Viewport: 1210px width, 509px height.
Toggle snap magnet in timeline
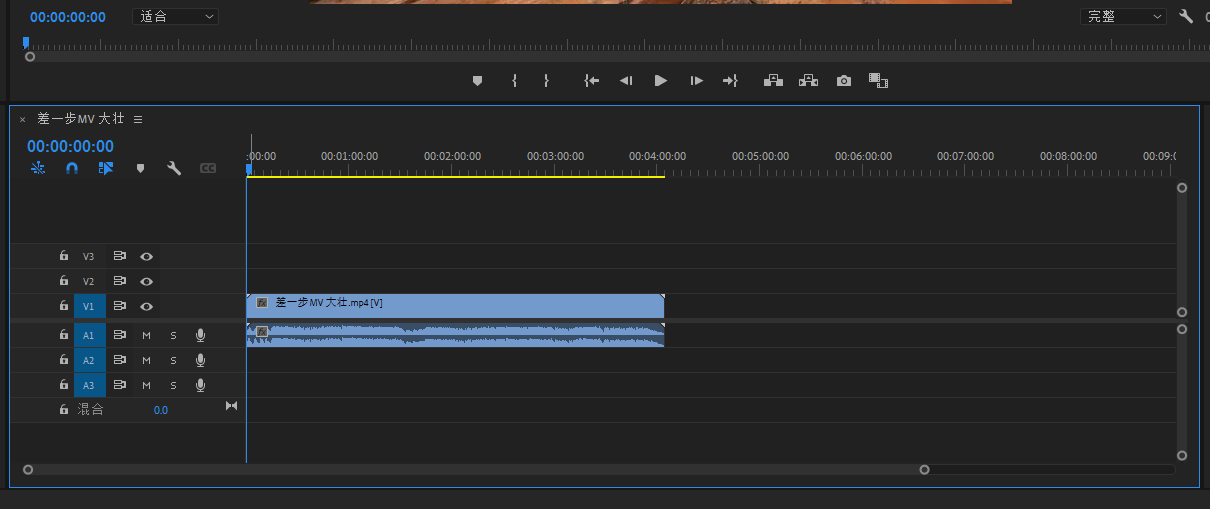coord(71,169)
